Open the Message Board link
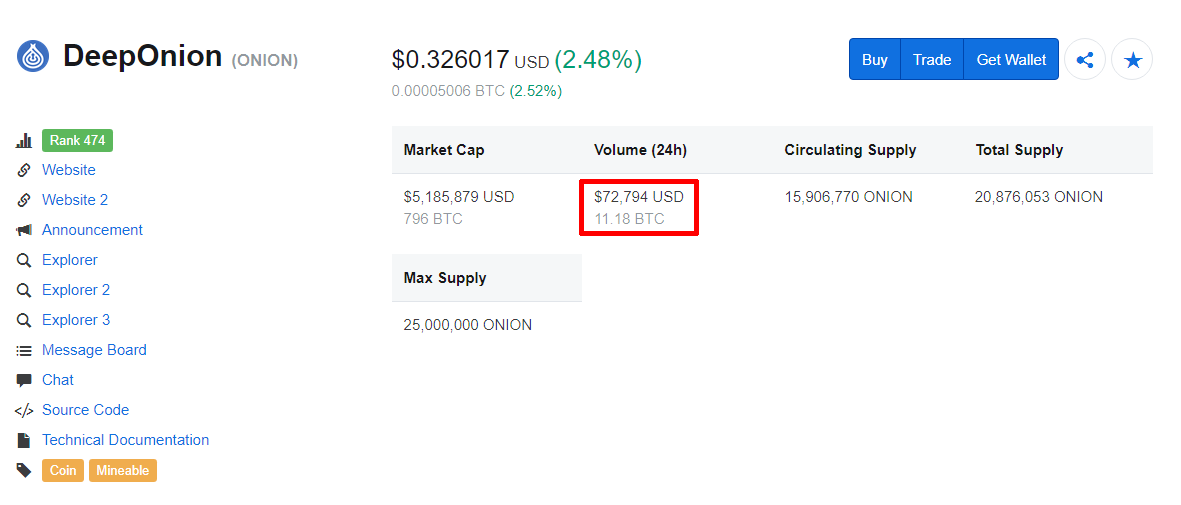Viewport: 1181px width, 505px height. 94,350
